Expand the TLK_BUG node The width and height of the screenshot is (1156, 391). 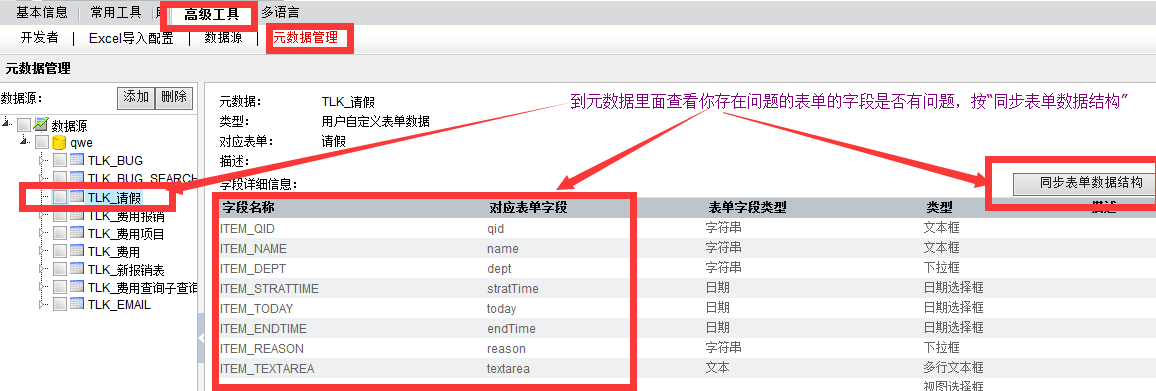pyautogui.click(x=43, y=160)
